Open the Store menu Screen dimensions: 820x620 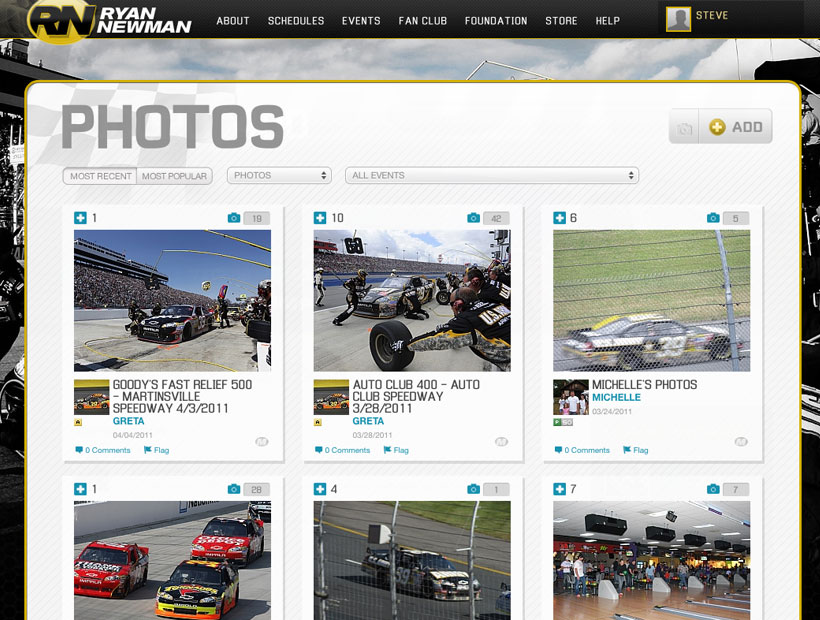561,21
